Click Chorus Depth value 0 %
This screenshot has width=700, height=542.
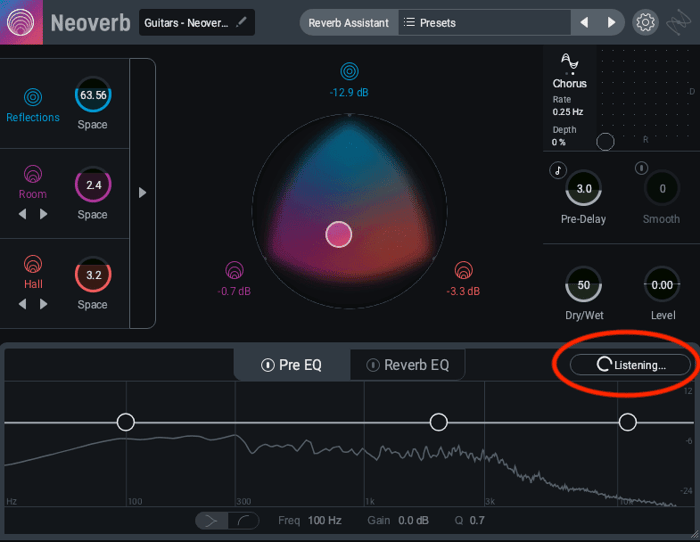[558, 142]
